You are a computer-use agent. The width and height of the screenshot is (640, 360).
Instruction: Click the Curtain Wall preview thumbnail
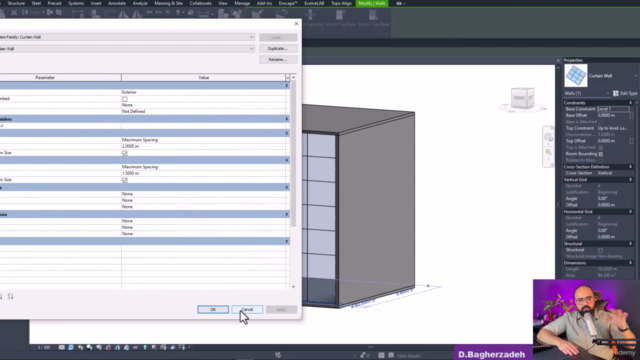point(576,76)
